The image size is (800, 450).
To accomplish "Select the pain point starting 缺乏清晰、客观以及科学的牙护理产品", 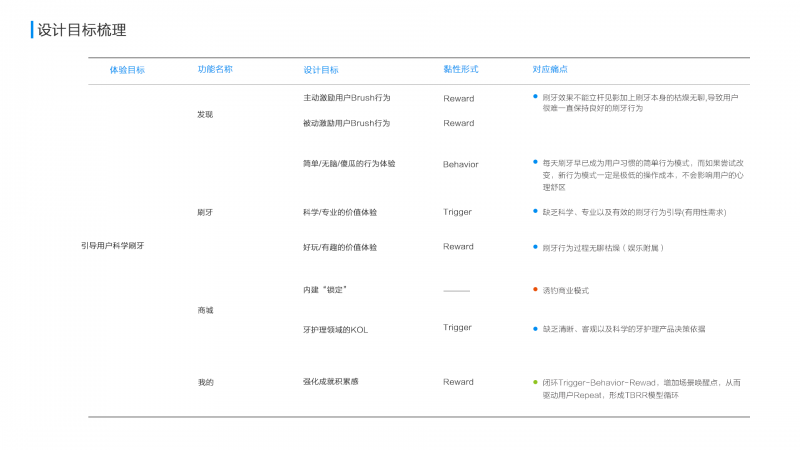I will click(623, 330).
